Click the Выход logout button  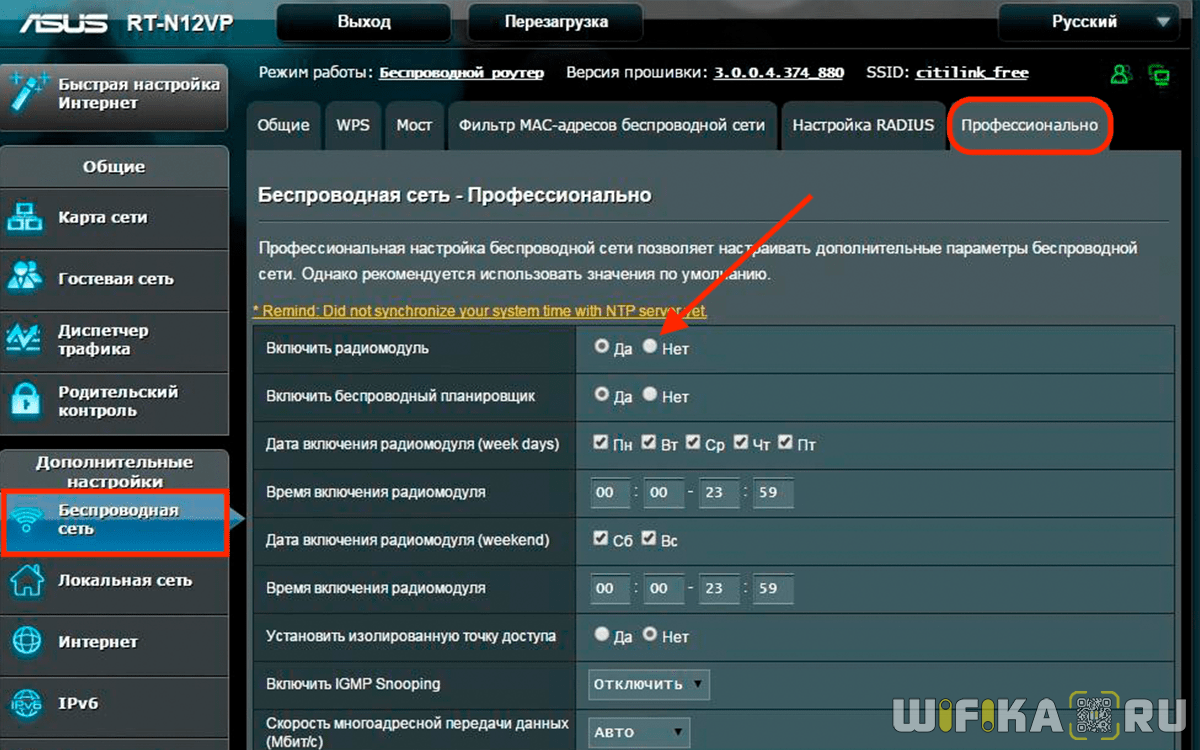(x=364, y=21)
